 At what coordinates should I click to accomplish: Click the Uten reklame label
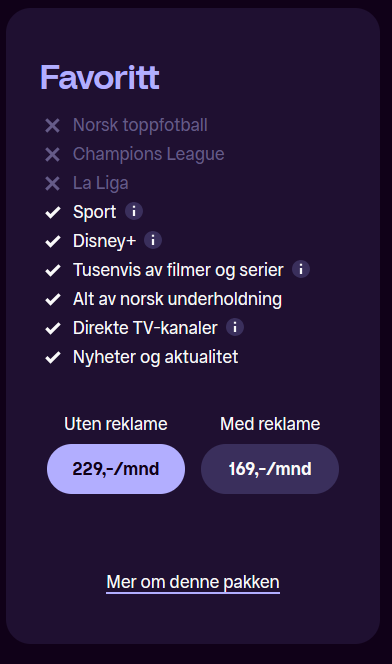[x=116, y=424]
